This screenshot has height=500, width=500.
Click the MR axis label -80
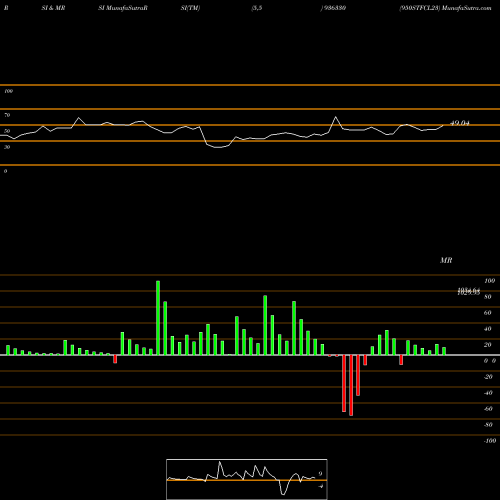[488, 425]
